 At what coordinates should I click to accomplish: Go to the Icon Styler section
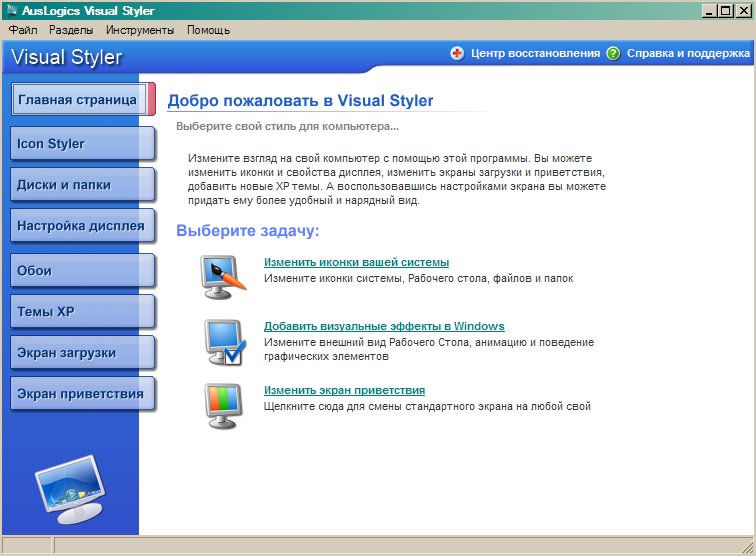(82, 144)
